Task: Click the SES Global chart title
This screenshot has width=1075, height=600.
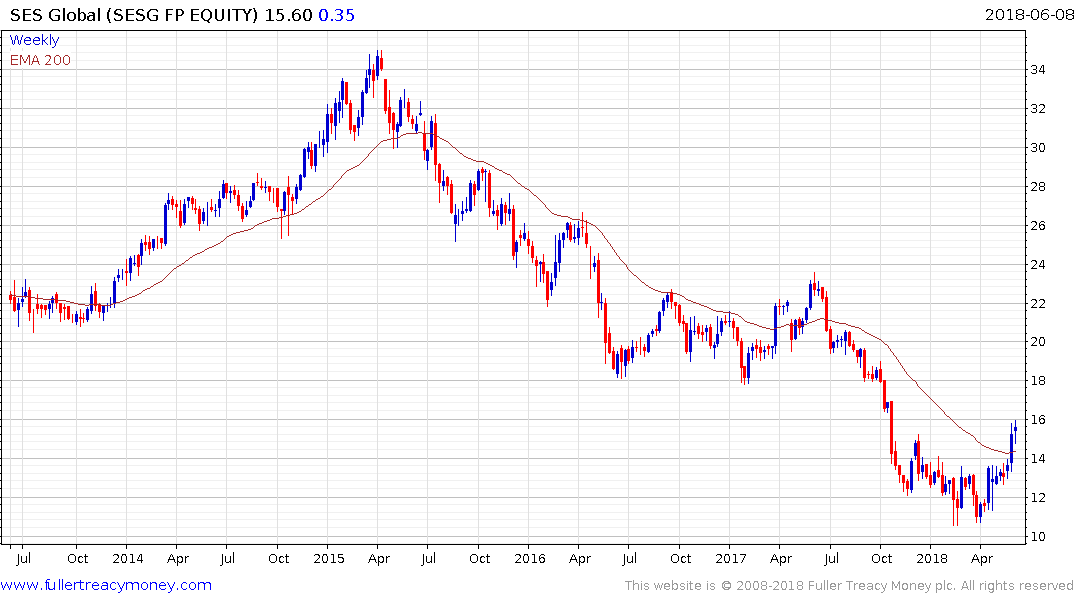Action: tap(134, 15)
